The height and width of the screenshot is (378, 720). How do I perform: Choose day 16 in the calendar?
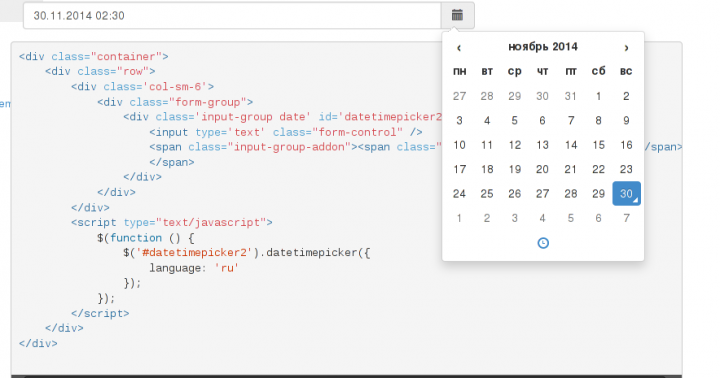click(x=626, y=145)
